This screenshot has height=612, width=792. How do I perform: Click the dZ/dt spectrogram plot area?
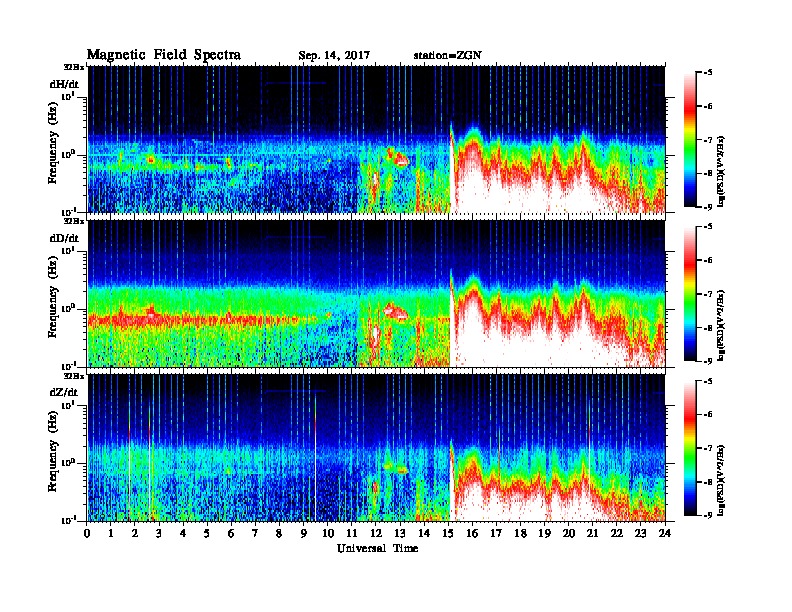click(x=377, y=448)
